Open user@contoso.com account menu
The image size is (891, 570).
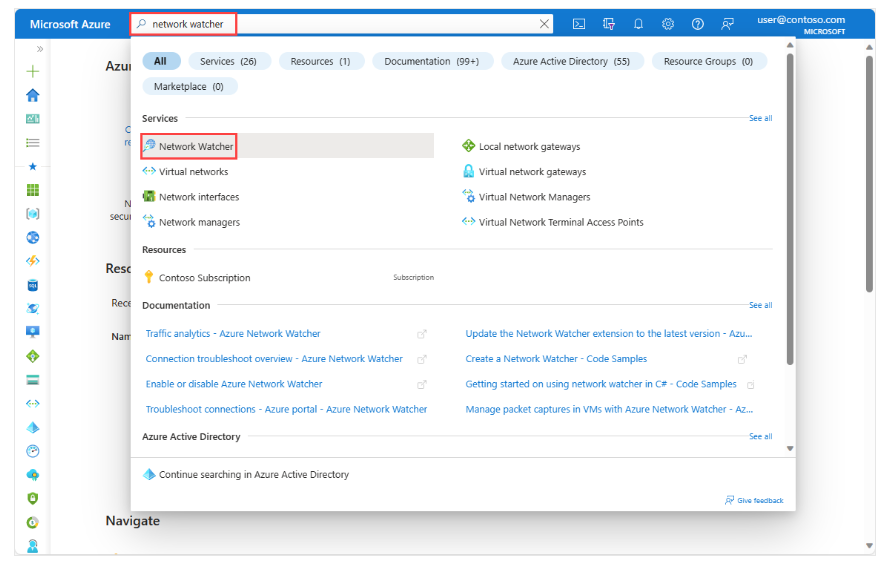coord(801,24)
